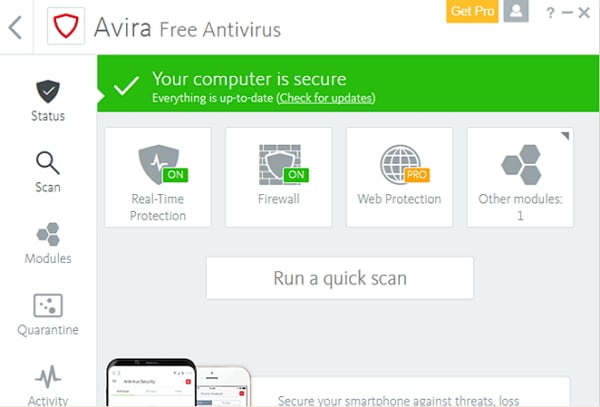Click the Web Protection PRO badge
600x407 pixels.
[417, 175]
